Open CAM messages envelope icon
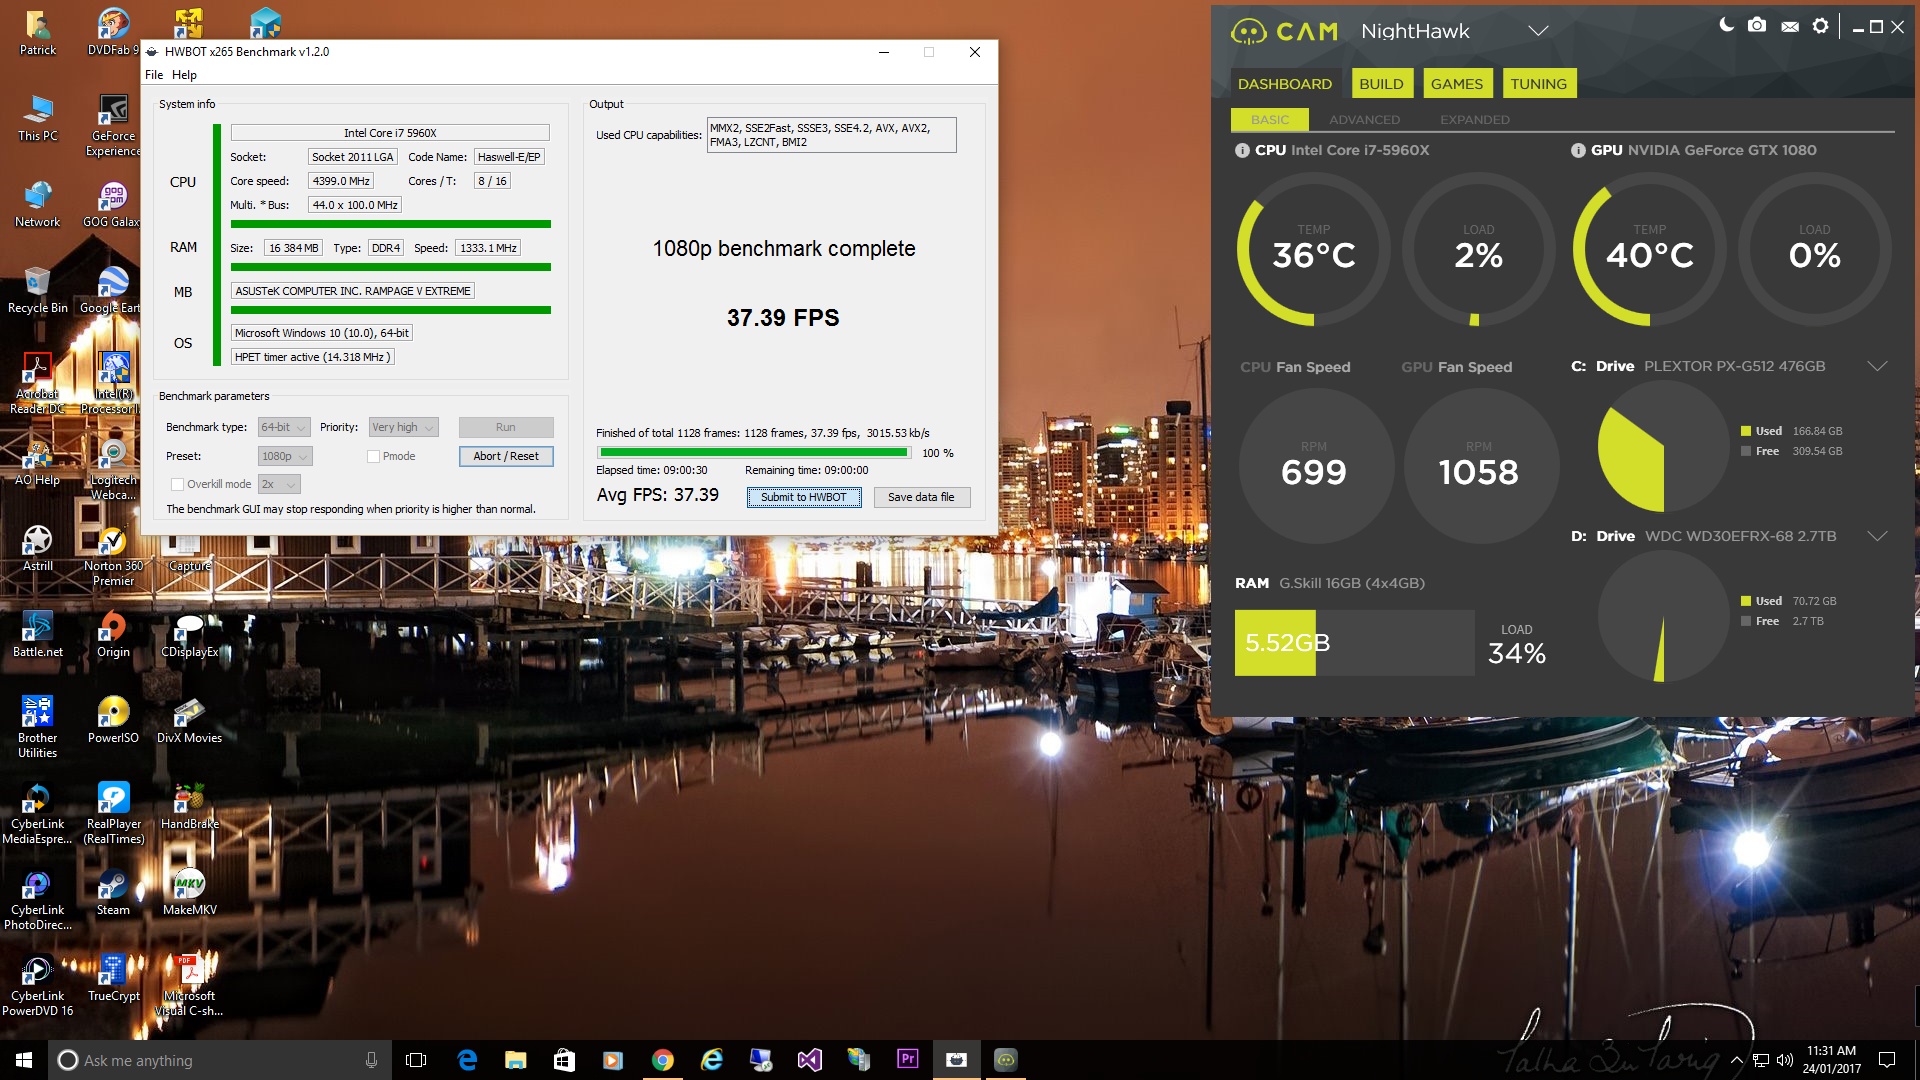Viewport: 1920px width, 1080px height. click(x=1790, y=26)
